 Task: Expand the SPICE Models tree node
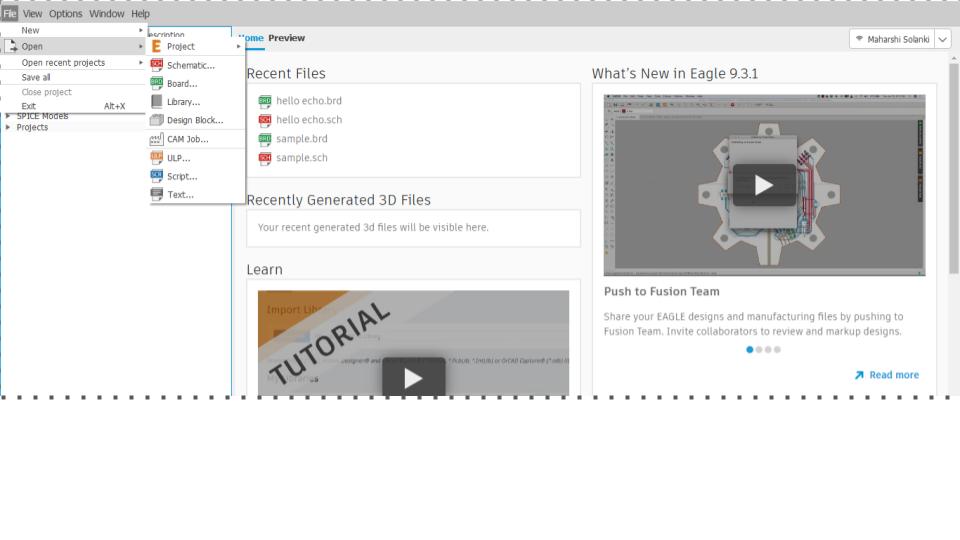(8, 116)
